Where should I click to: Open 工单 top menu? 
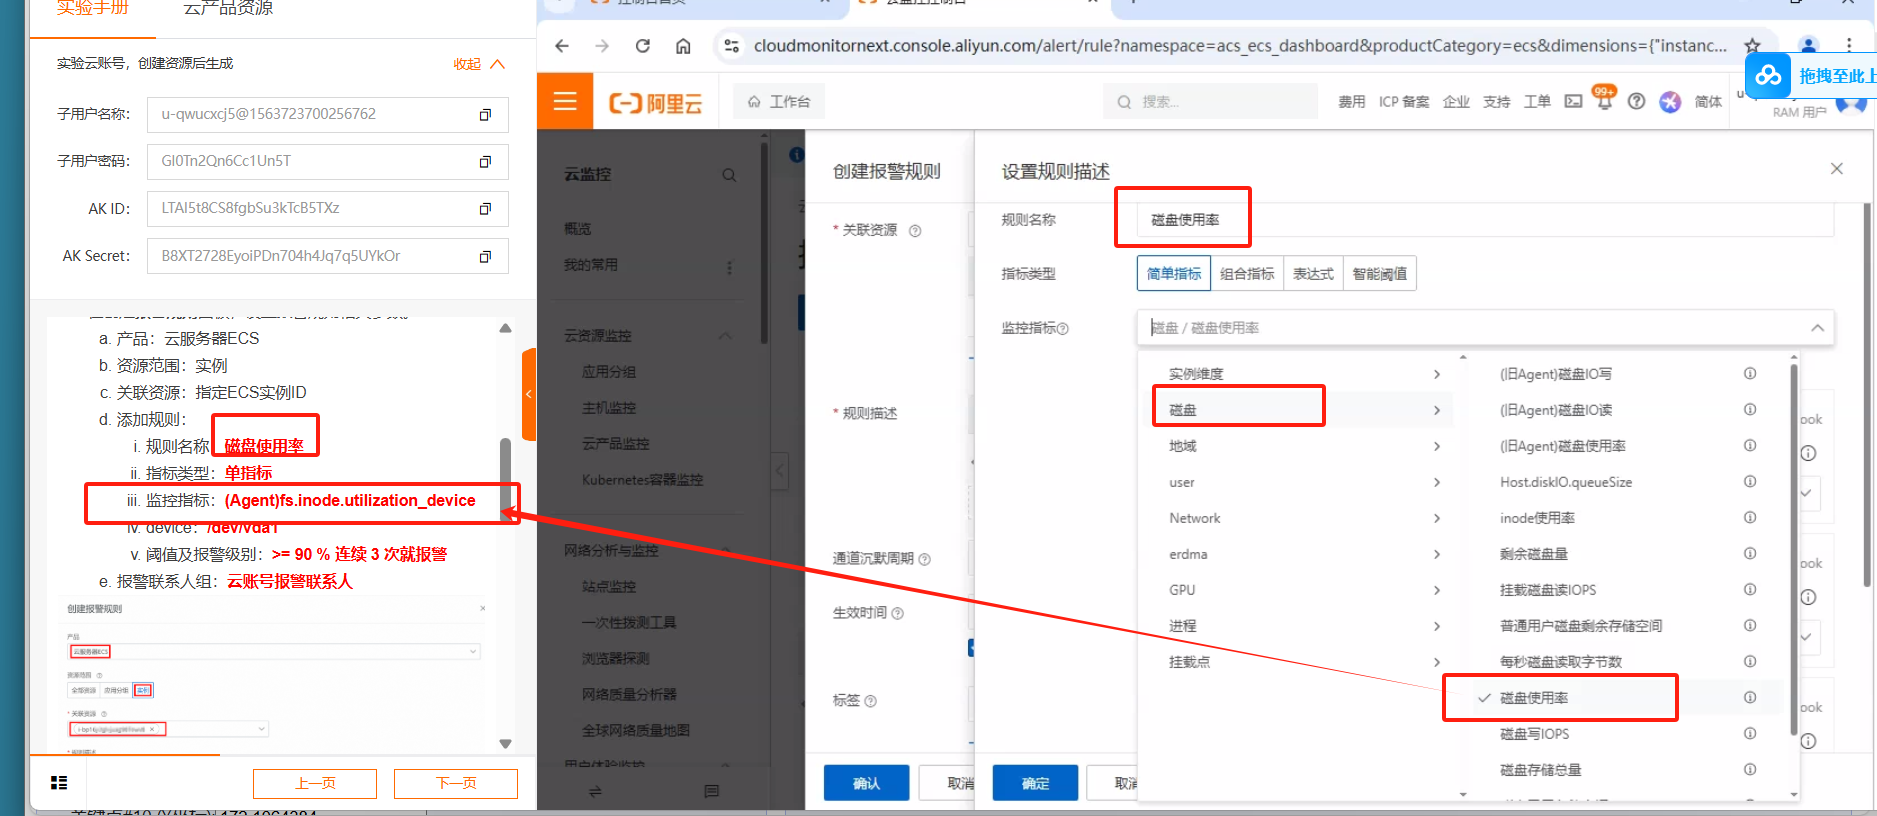(1537, 102)
